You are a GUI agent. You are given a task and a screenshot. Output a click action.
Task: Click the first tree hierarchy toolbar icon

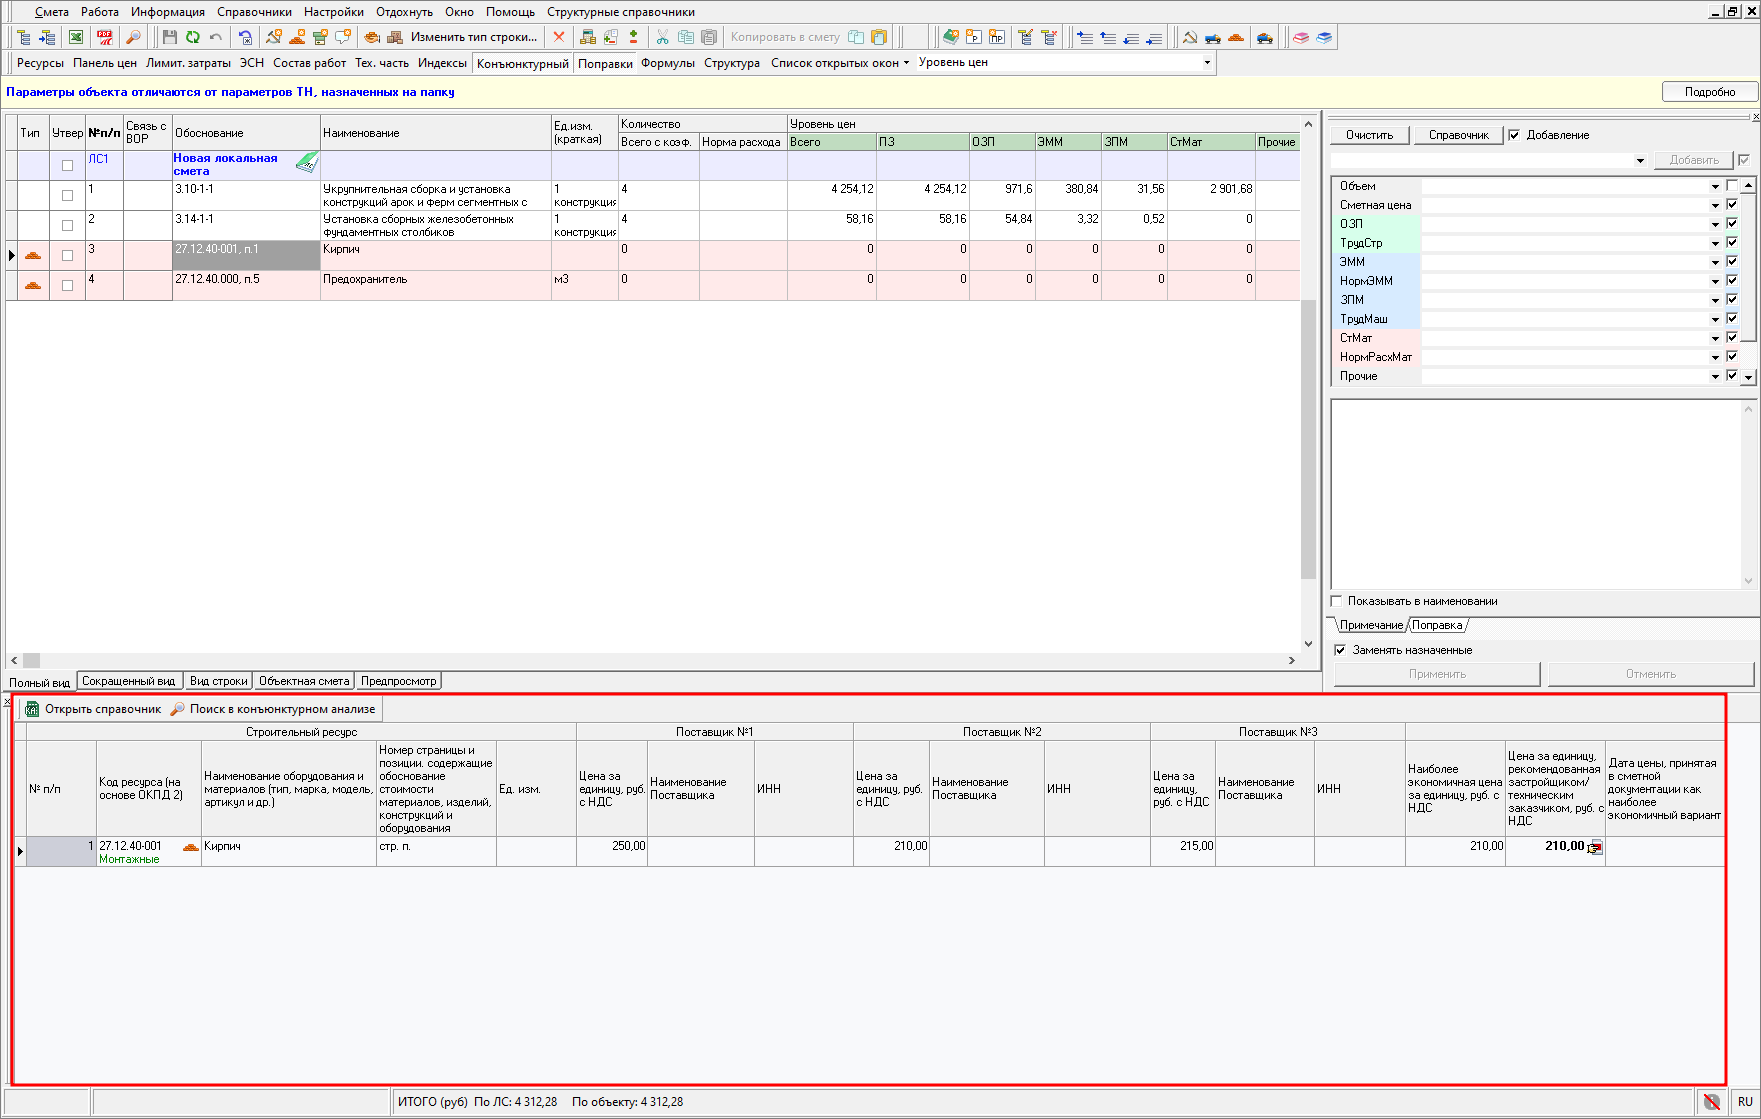click(x=24, y=37)
